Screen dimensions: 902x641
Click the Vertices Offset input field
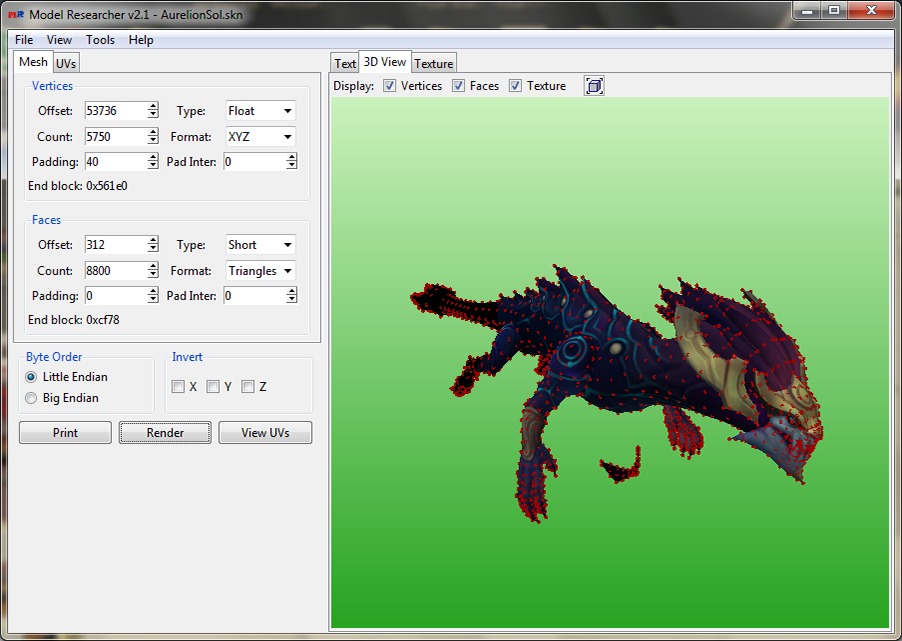[x=115, y=111]
